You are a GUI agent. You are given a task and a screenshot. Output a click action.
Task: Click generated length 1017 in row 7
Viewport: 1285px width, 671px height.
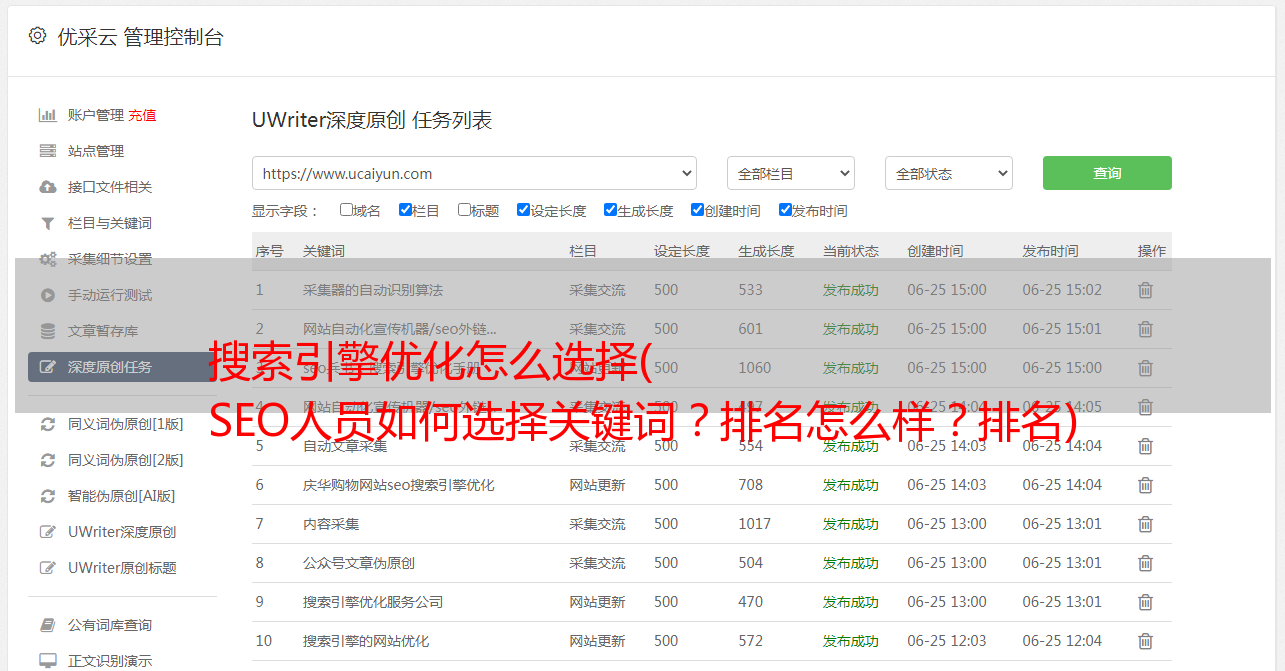click(755, 524)
